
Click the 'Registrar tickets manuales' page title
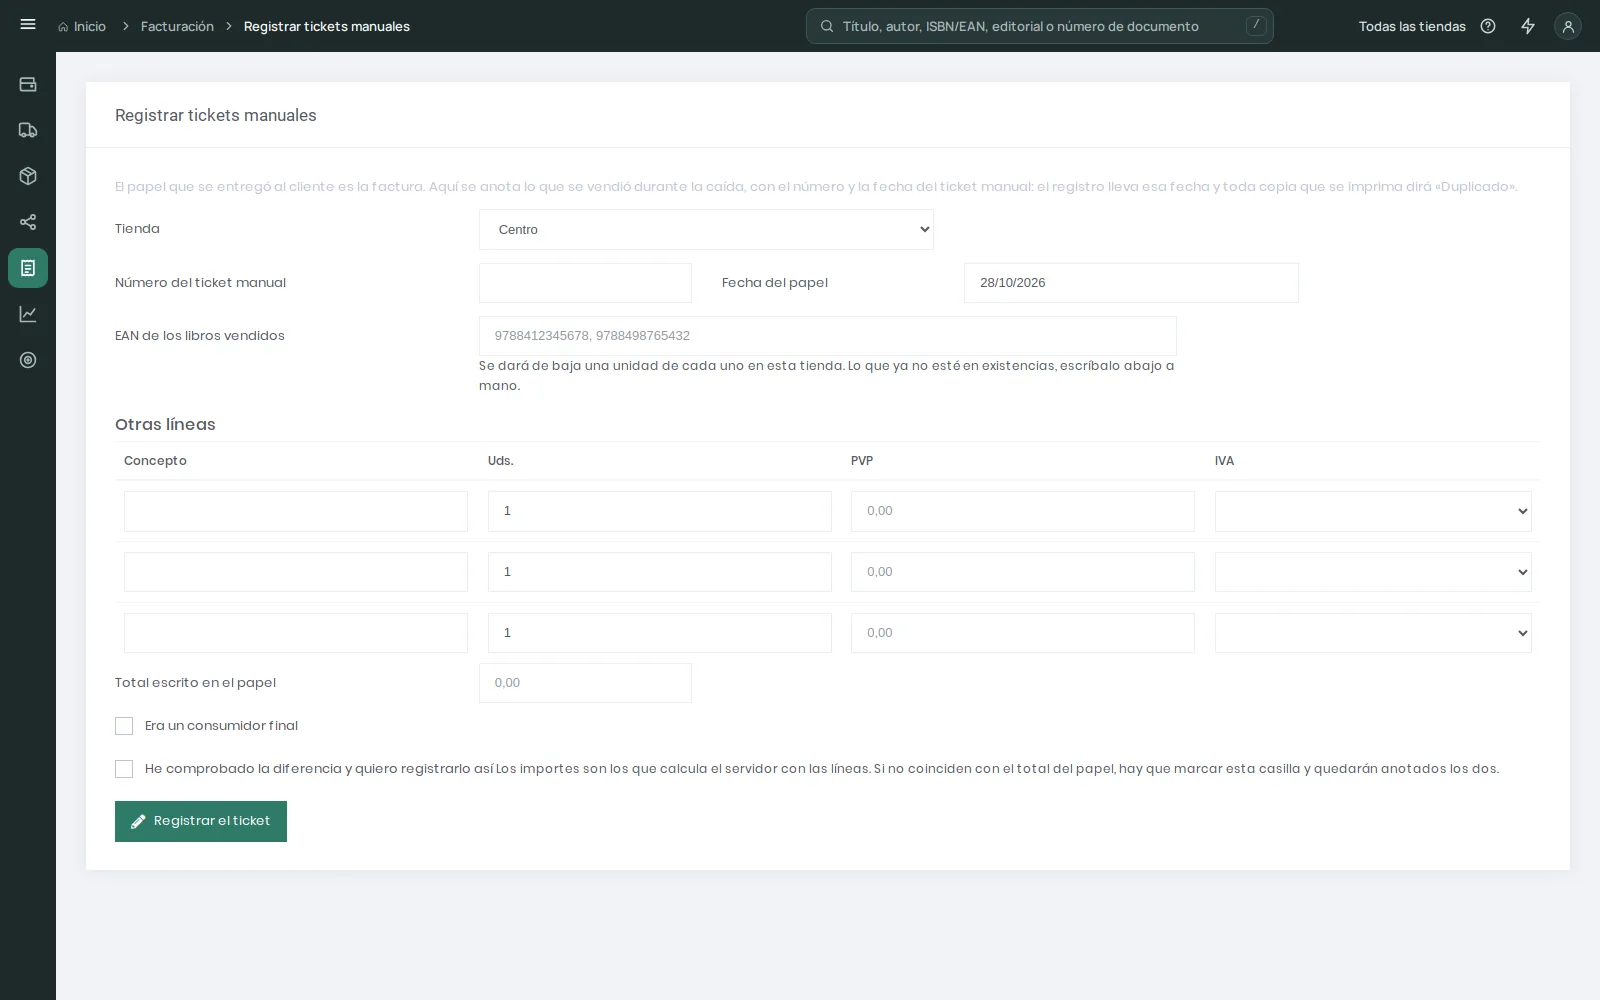point(216,115)
